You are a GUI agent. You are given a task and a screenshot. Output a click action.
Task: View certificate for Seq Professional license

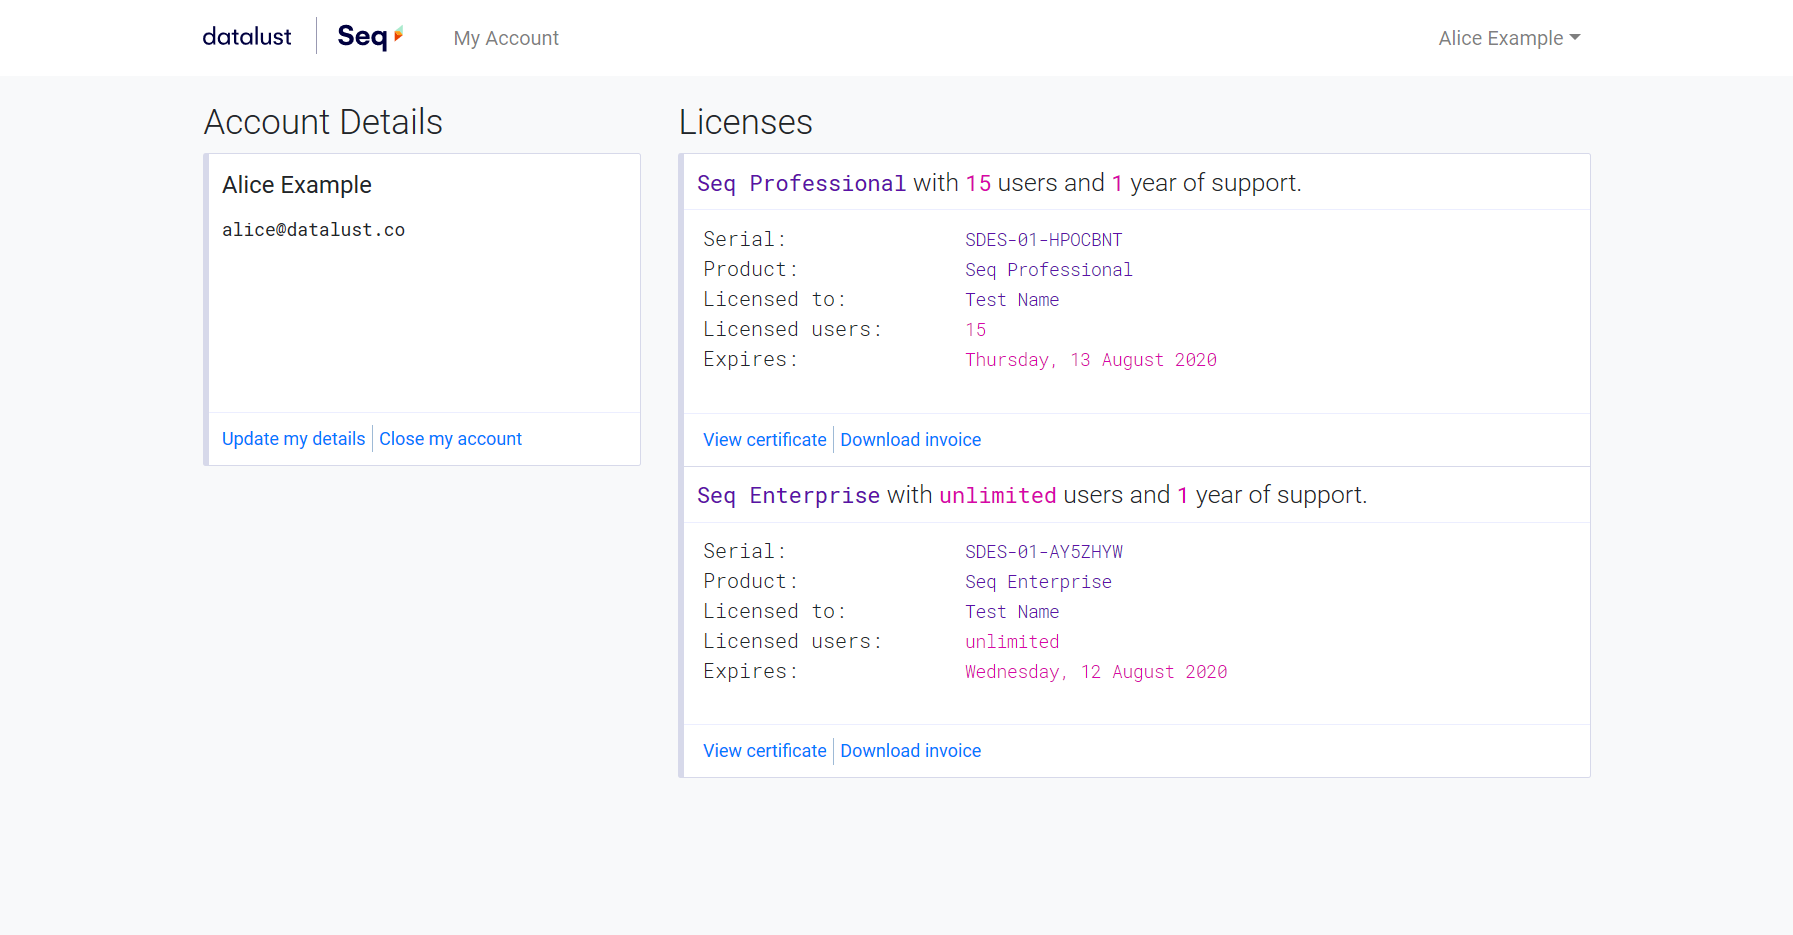(765, 440)
